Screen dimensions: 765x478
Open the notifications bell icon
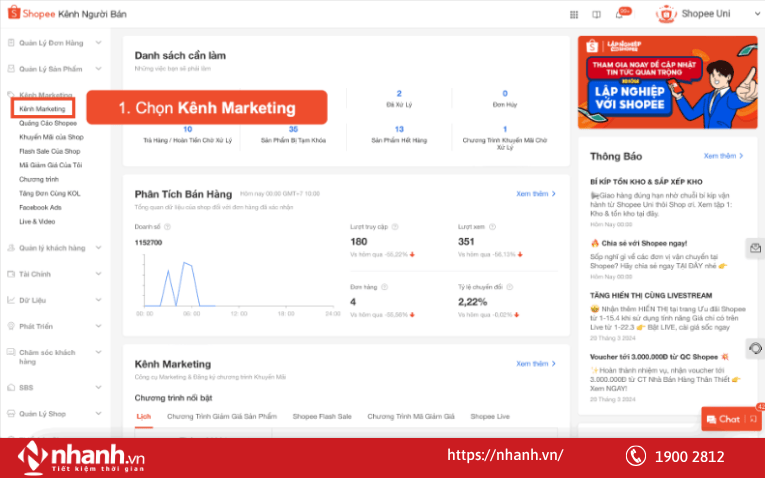click(x=620, y=15)
